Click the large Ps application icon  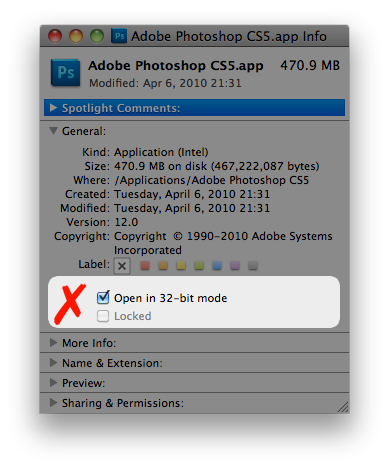point(66,73)
